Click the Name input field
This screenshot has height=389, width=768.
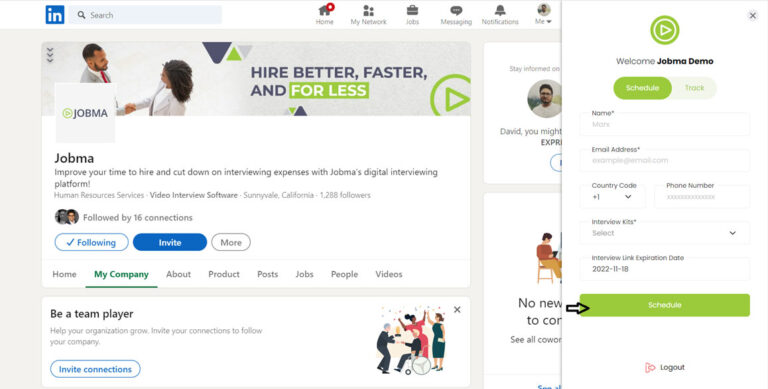(665, 124)
